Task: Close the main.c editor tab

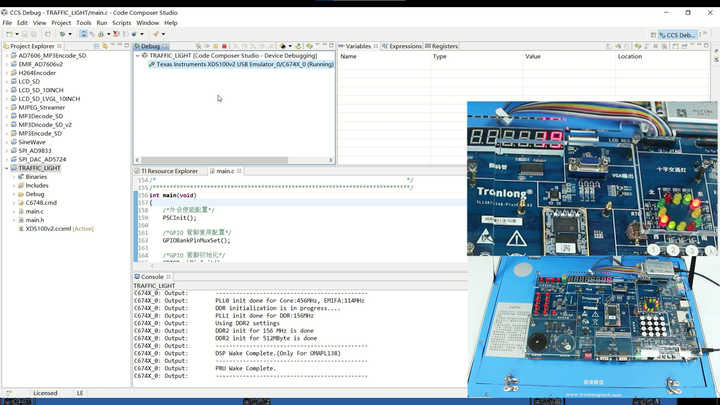Action: pos(240,171)
